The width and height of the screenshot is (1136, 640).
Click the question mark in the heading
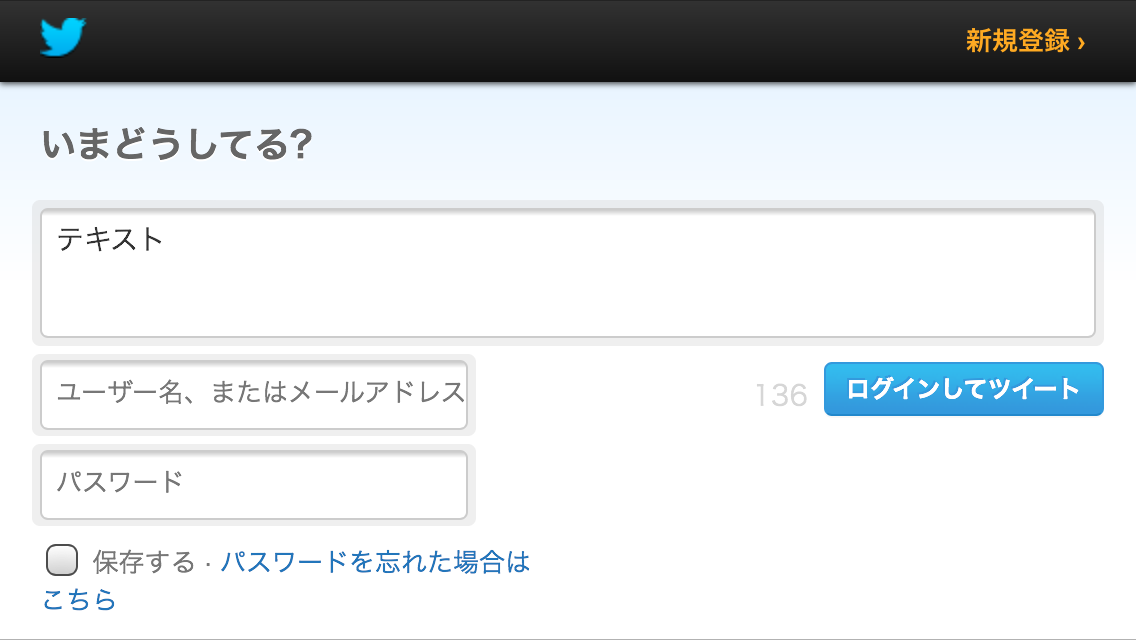(x=300, y=144)
